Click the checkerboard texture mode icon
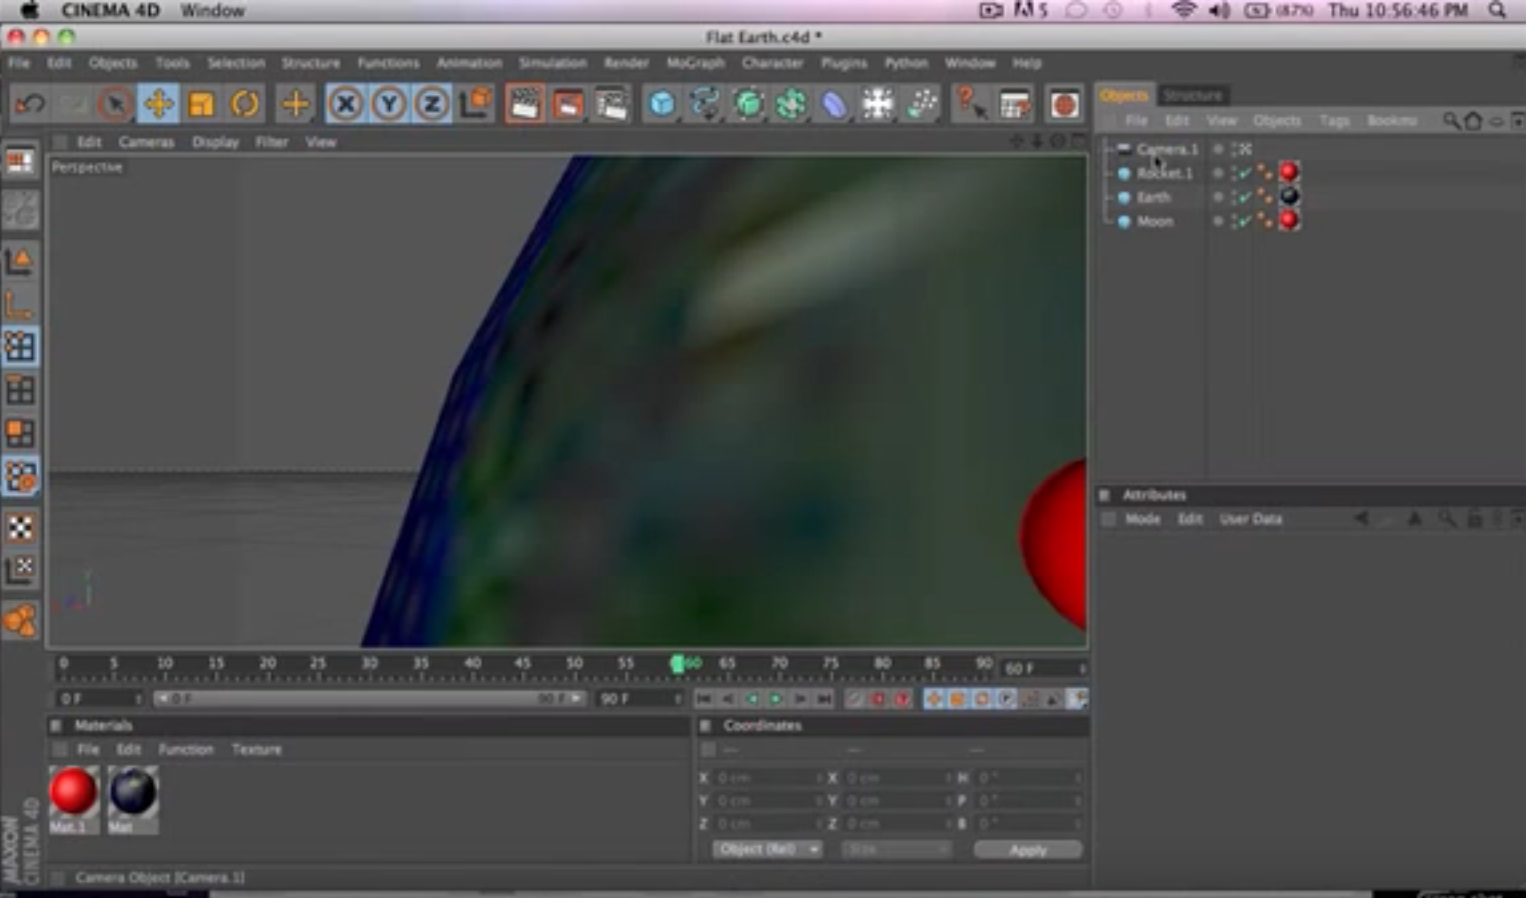 [20, 527]
